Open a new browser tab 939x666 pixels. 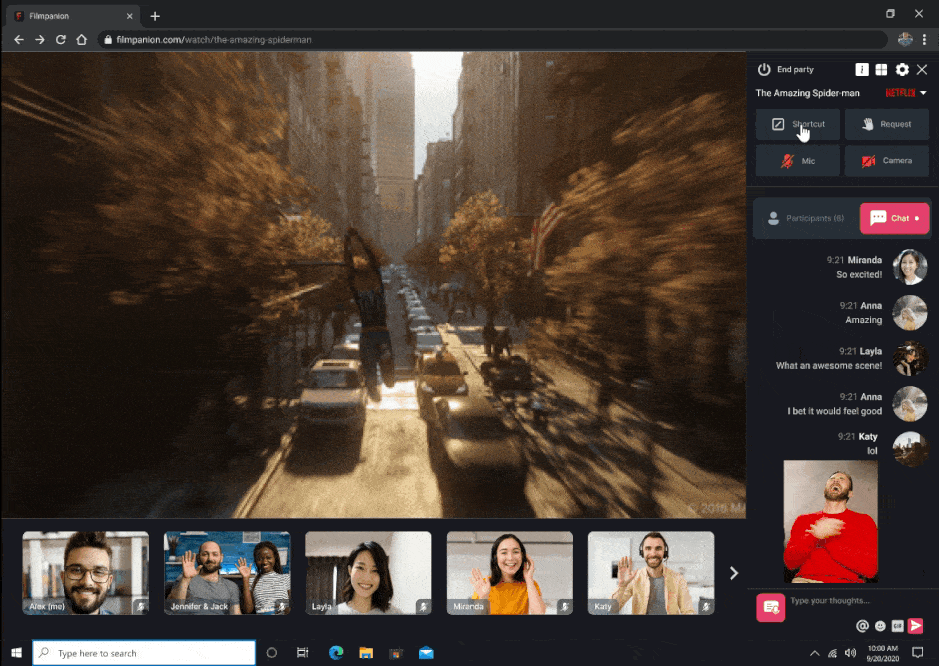(x=155, y=16)
